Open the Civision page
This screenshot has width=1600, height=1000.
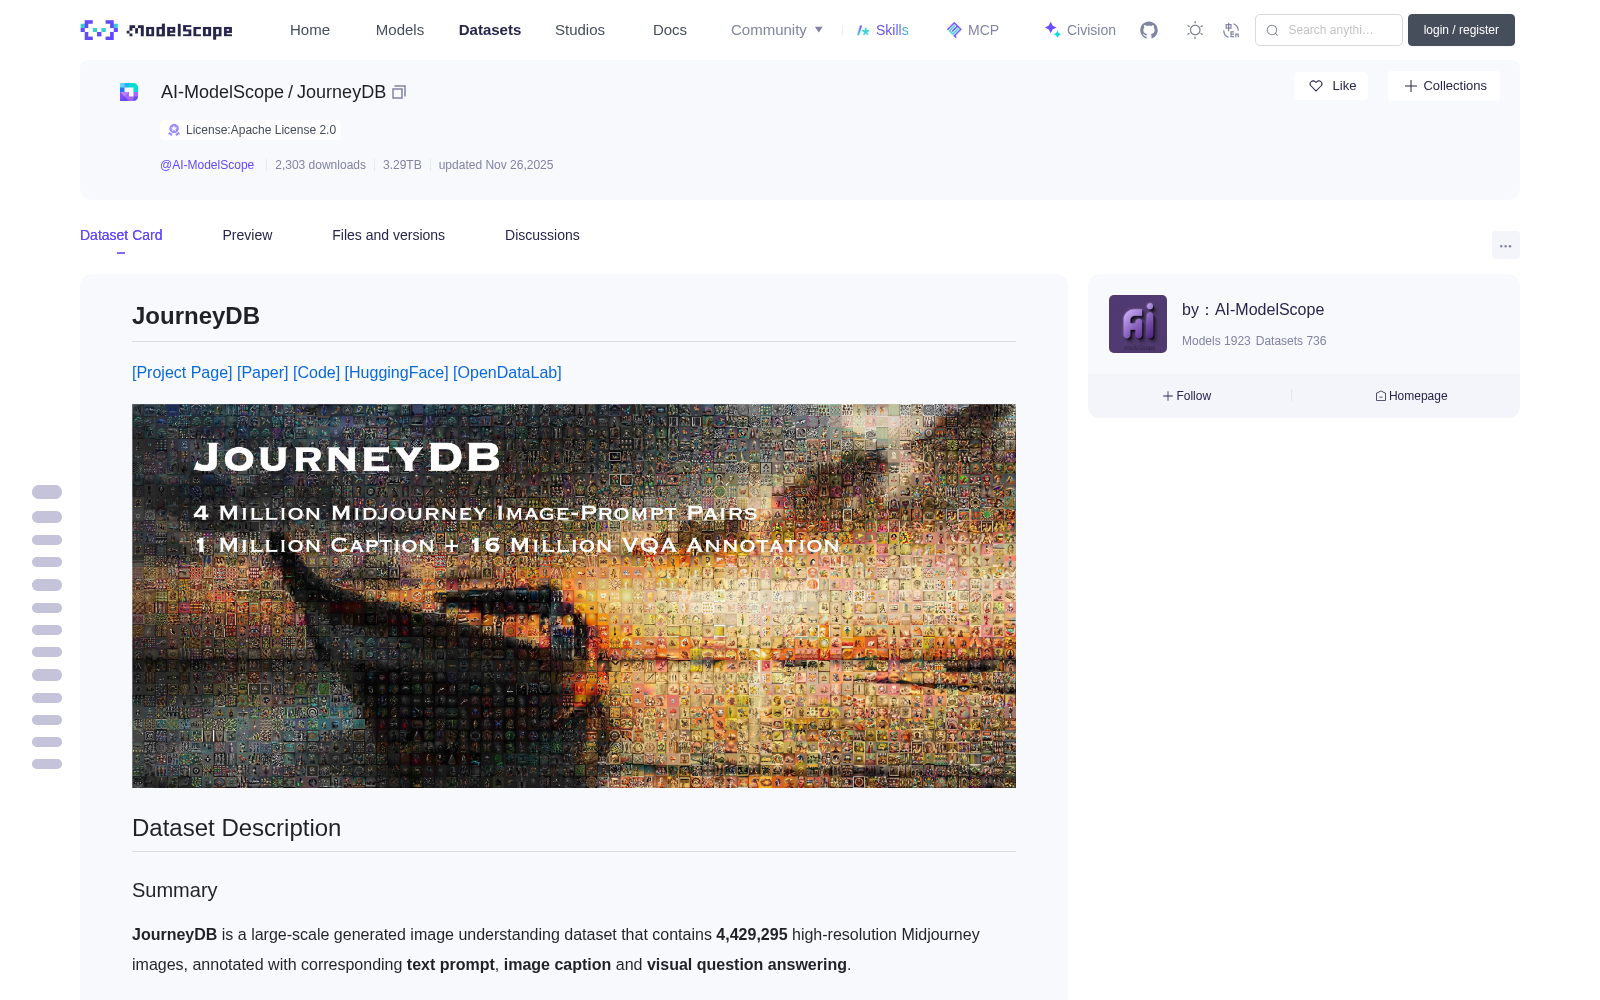point(1080,30)
